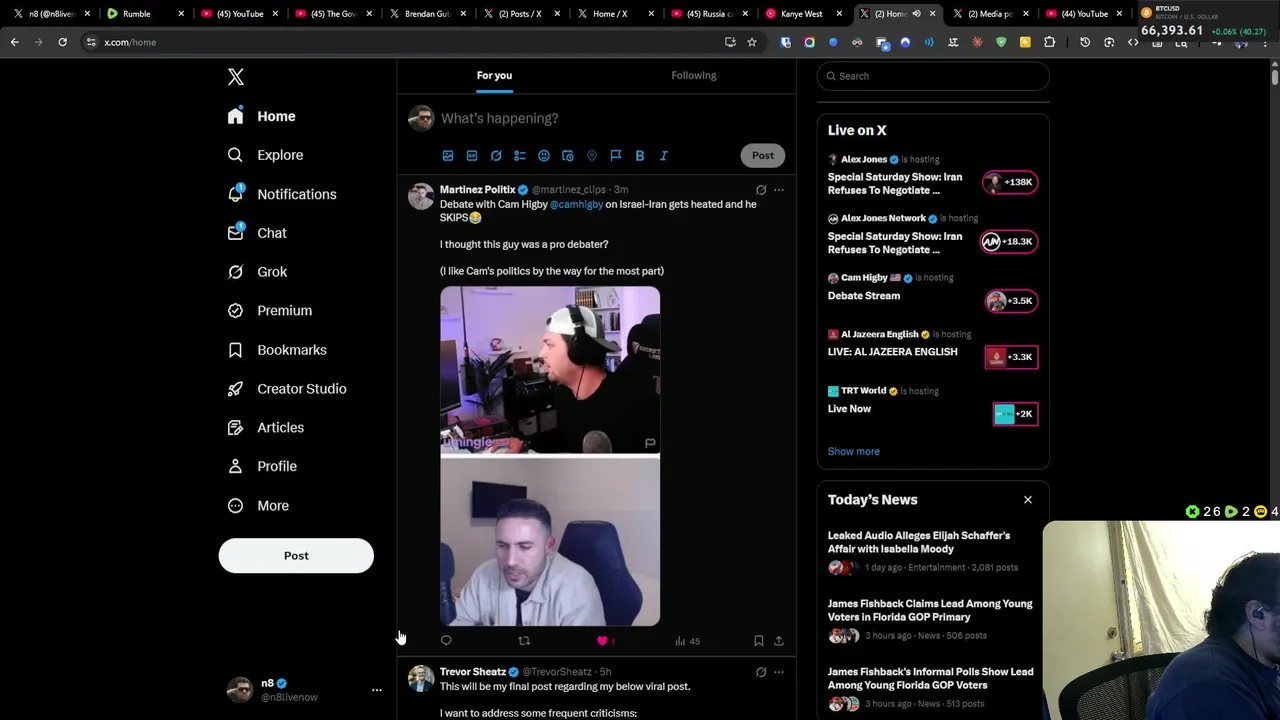This screenshot has height=720, width=1280.
Task: Open James Fishback's Informal Polls news story
Action: pyautogui.click(x=932, y=689)
